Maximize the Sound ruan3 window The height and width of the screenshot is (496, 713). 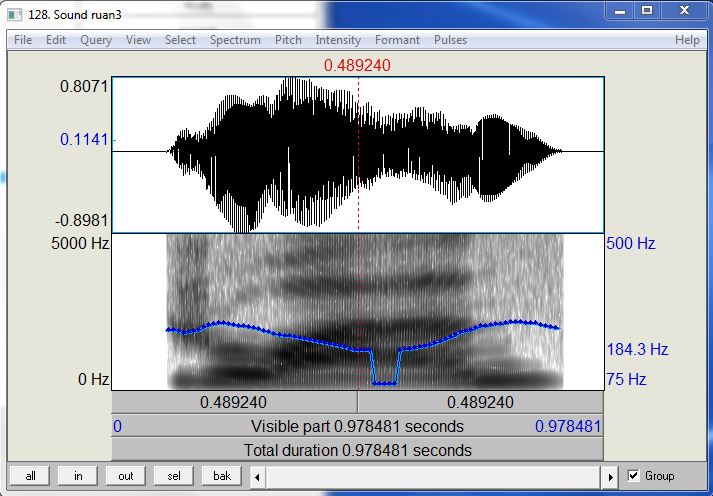647,11
